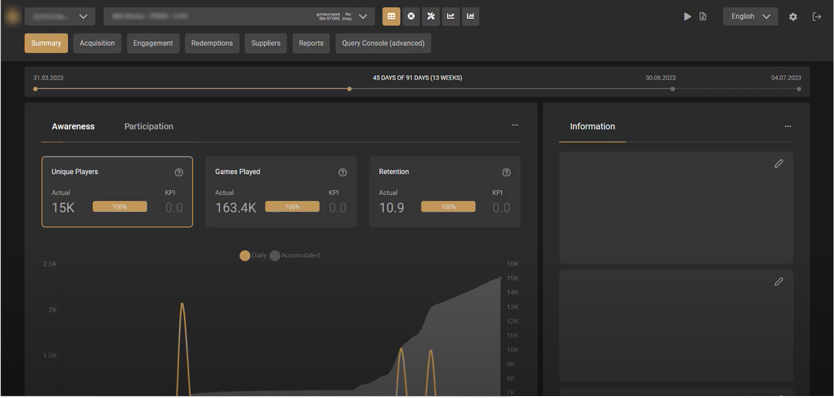The height and width of the screenshot is (398, 834).
Task: Click help icon on Retention card
Action: point(506,172)
